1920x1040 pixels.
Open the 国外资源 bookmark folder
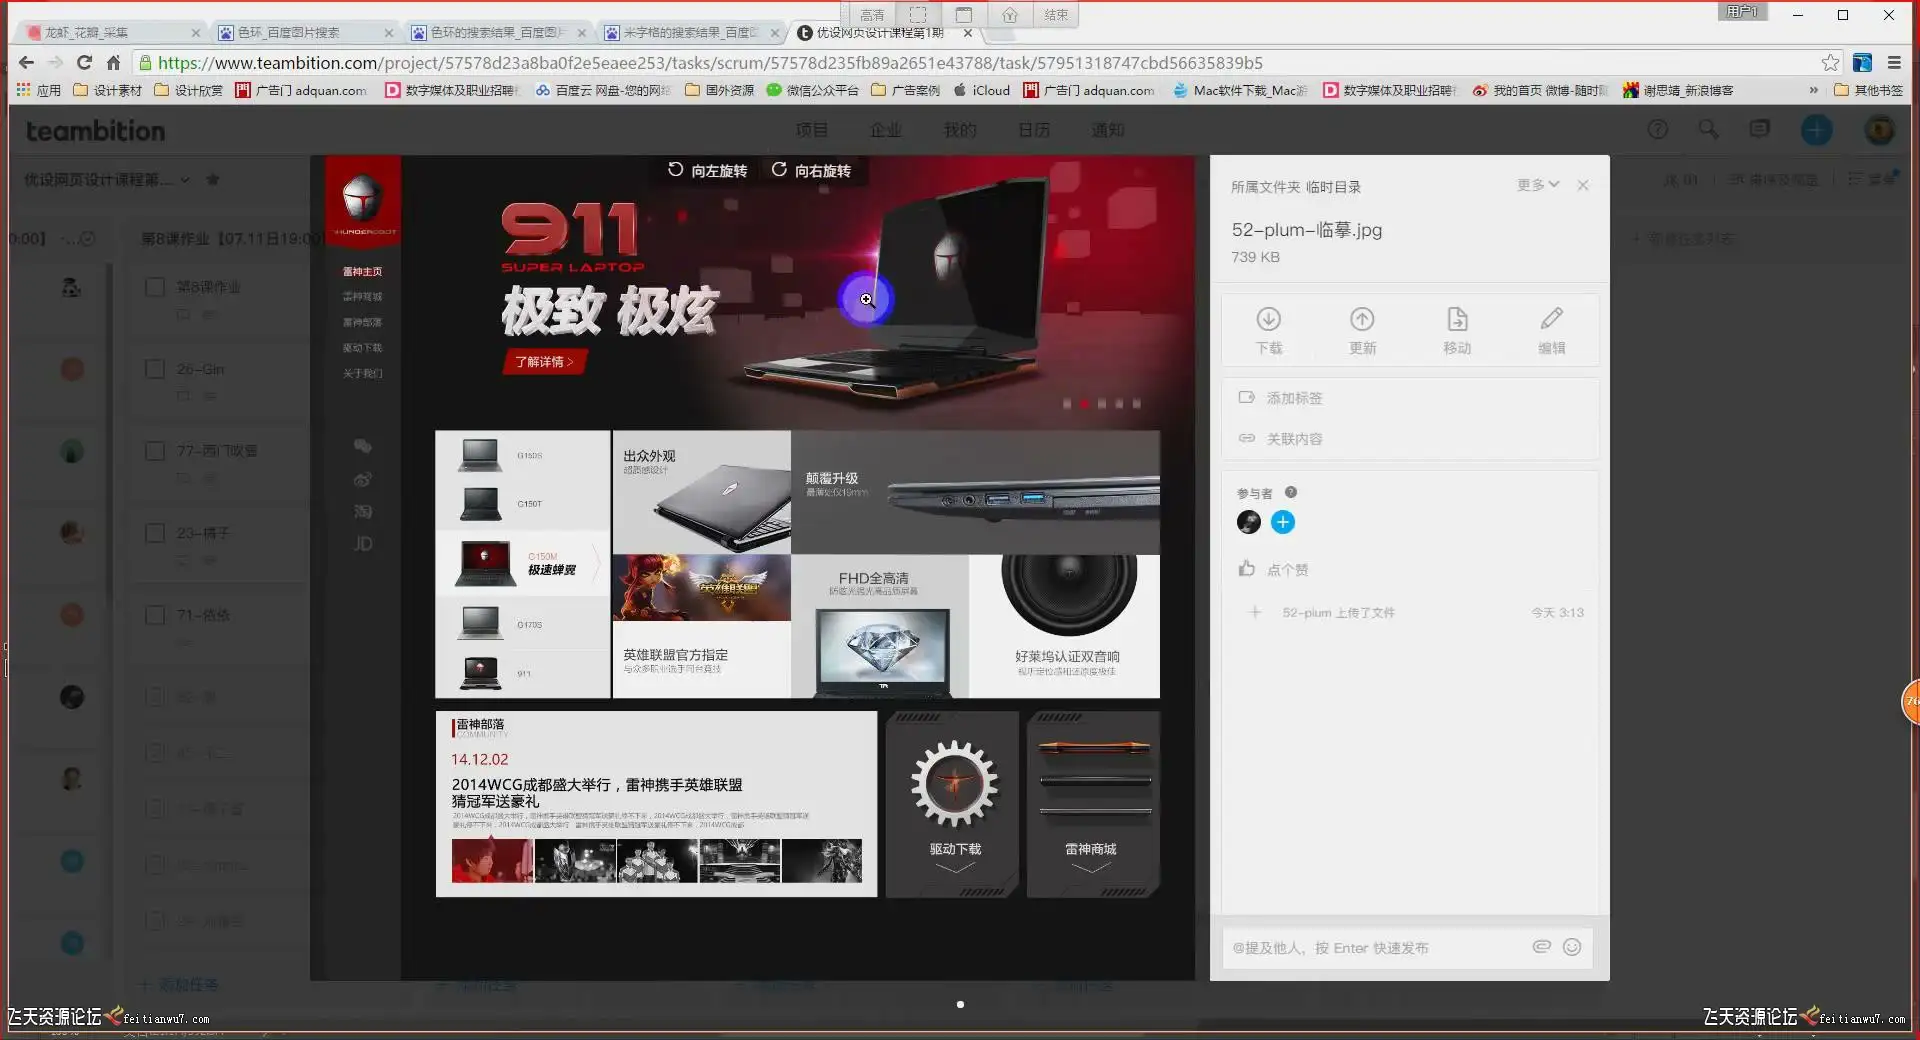click(x=720, y=90)
